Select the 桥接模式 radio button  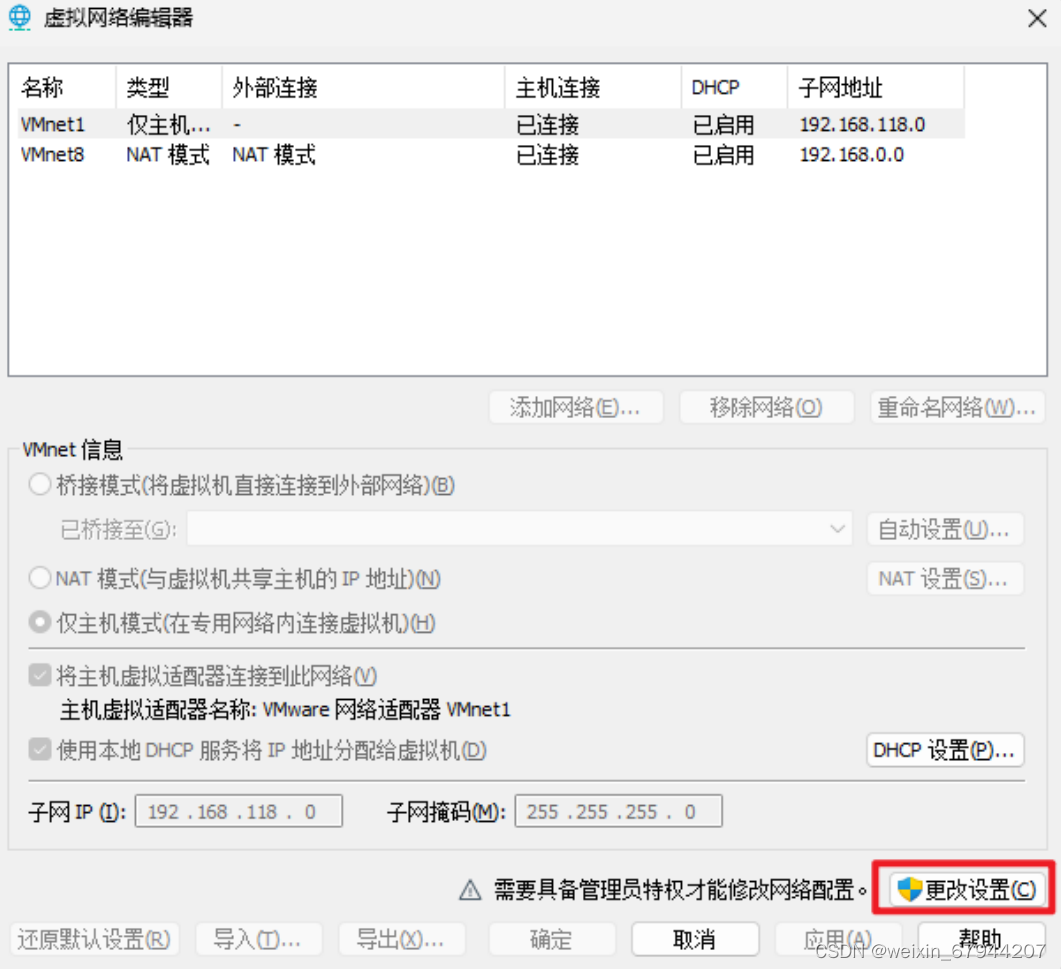(40, 484)
